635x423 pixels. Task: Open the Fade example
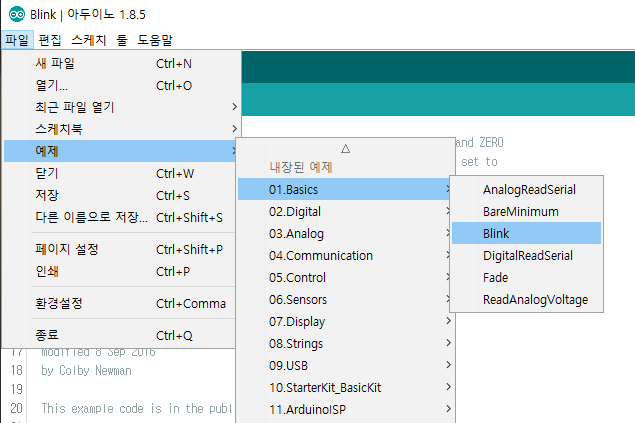click(526, 277)
